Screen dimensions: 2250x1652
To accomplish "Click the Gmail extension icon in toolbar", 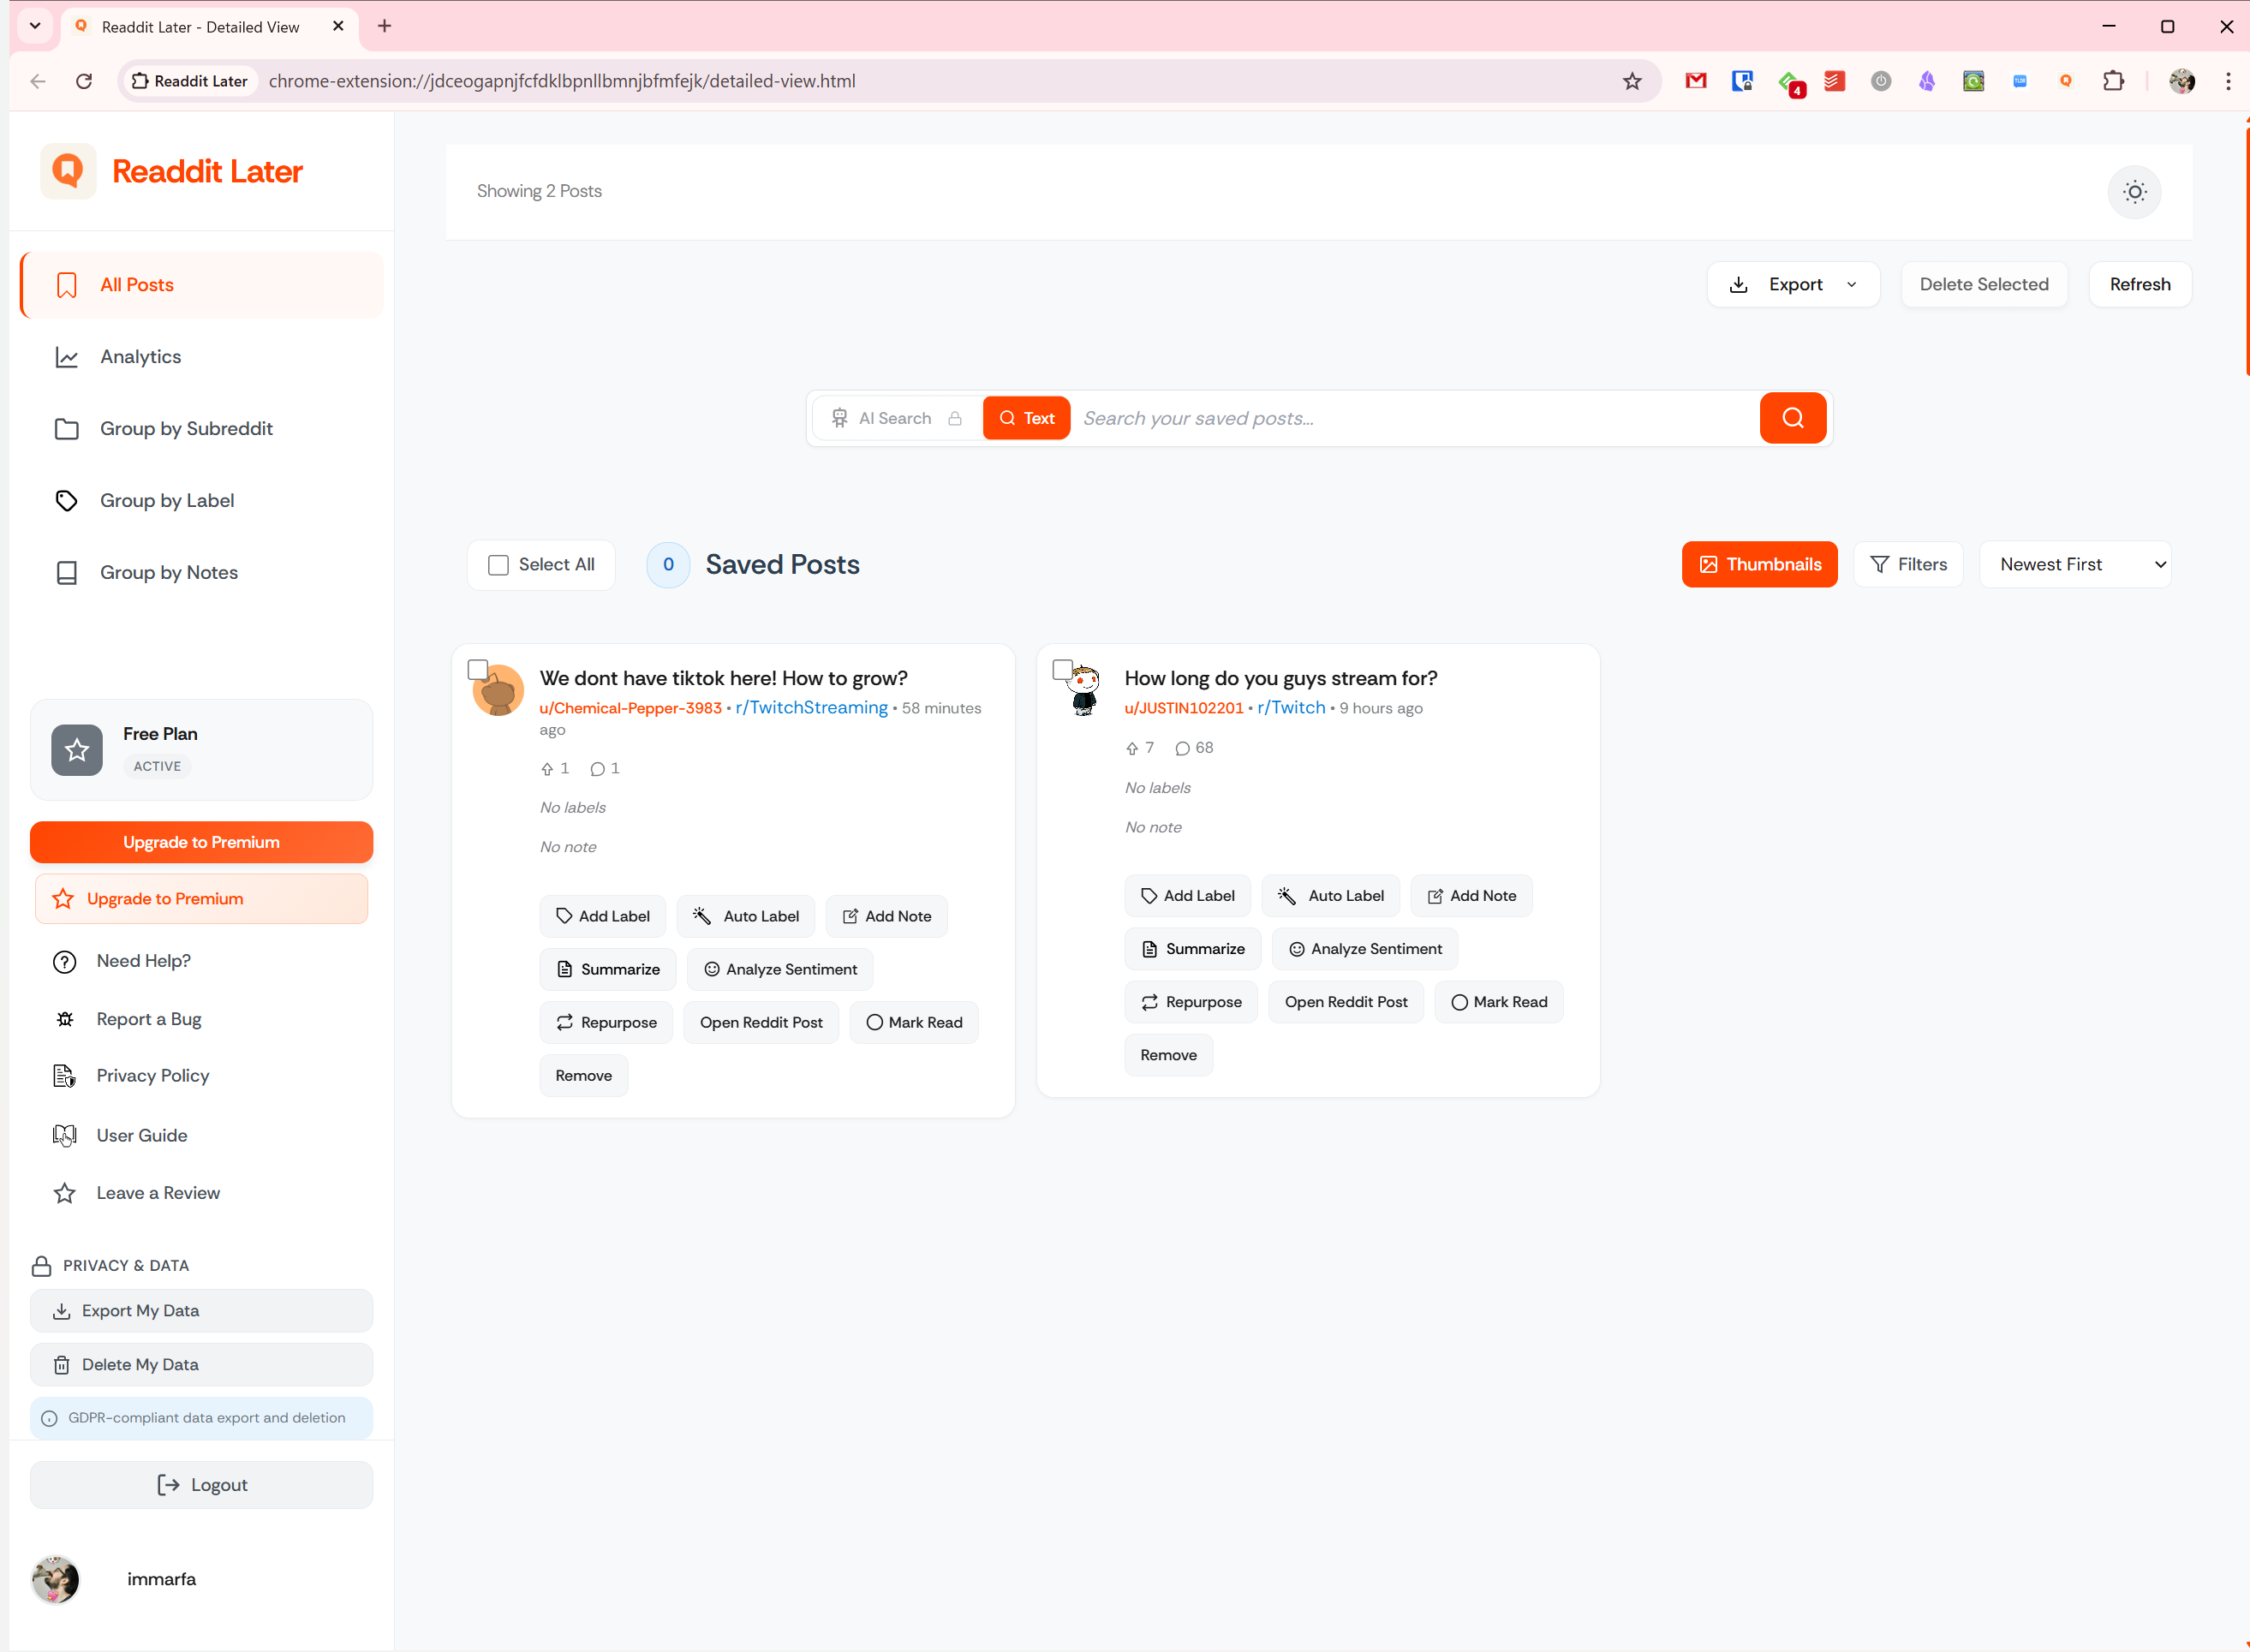I will pyautogui.click(x=1695, y=81).
